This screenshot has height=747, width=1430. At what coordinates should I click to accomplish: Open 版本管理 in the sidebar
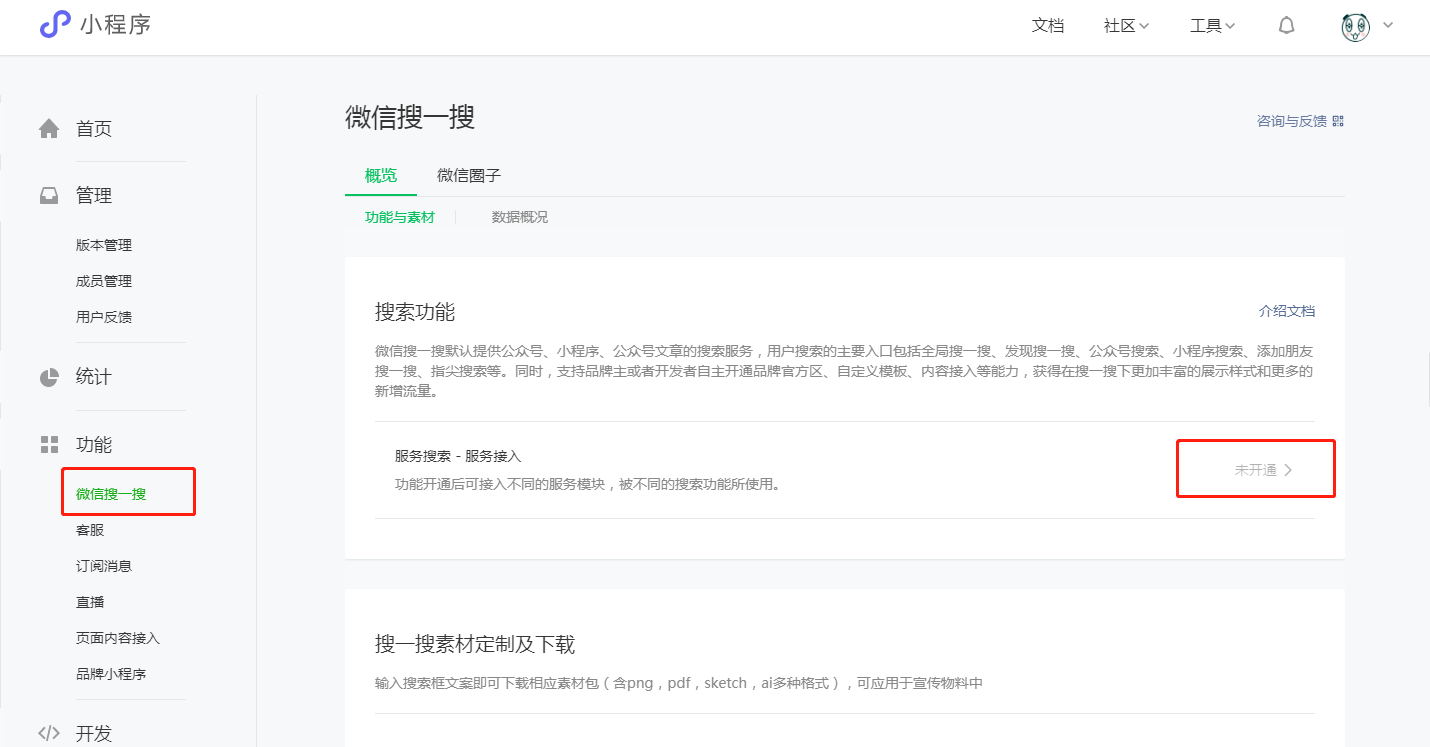click(x=104, y=245)
